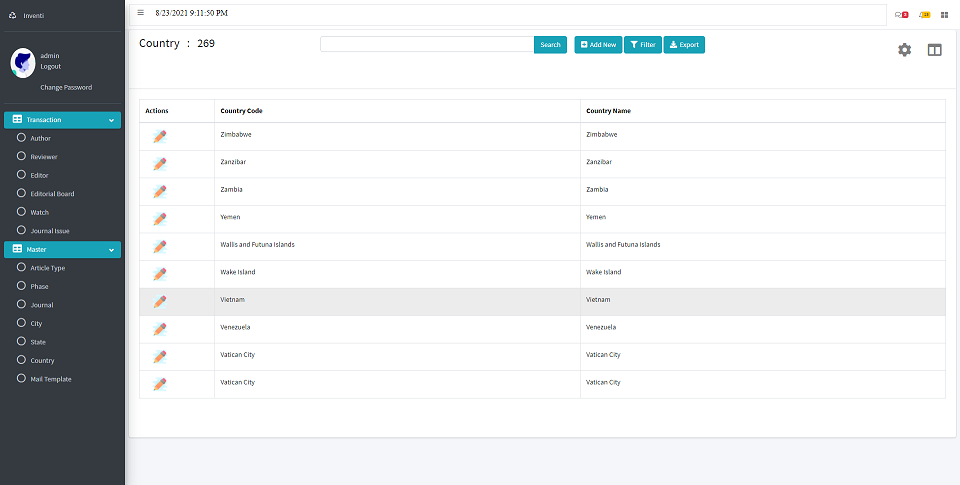This screenshot has height=485, width=960.
Task: Open the settings gear icon
Action: tap(904, 50)
